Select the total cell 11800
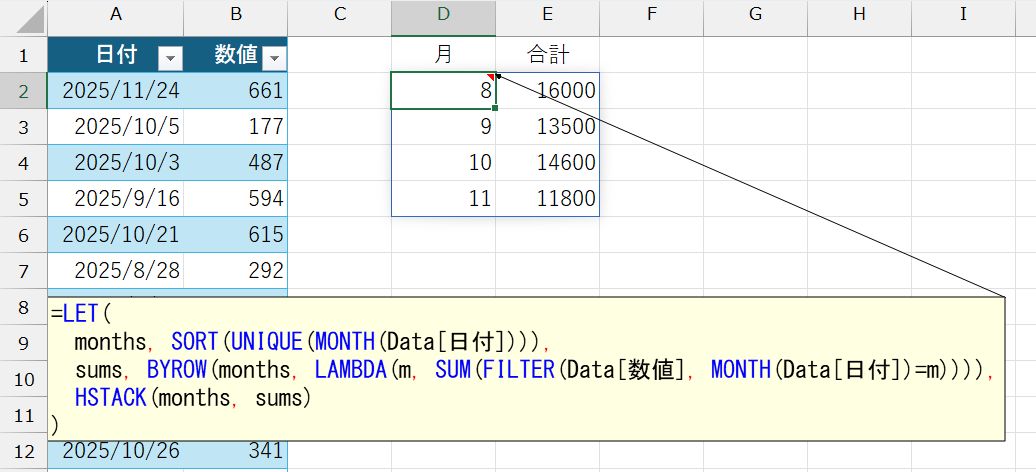The width and height of the screenshot is (1036, 472). click(x=548, y=198)
